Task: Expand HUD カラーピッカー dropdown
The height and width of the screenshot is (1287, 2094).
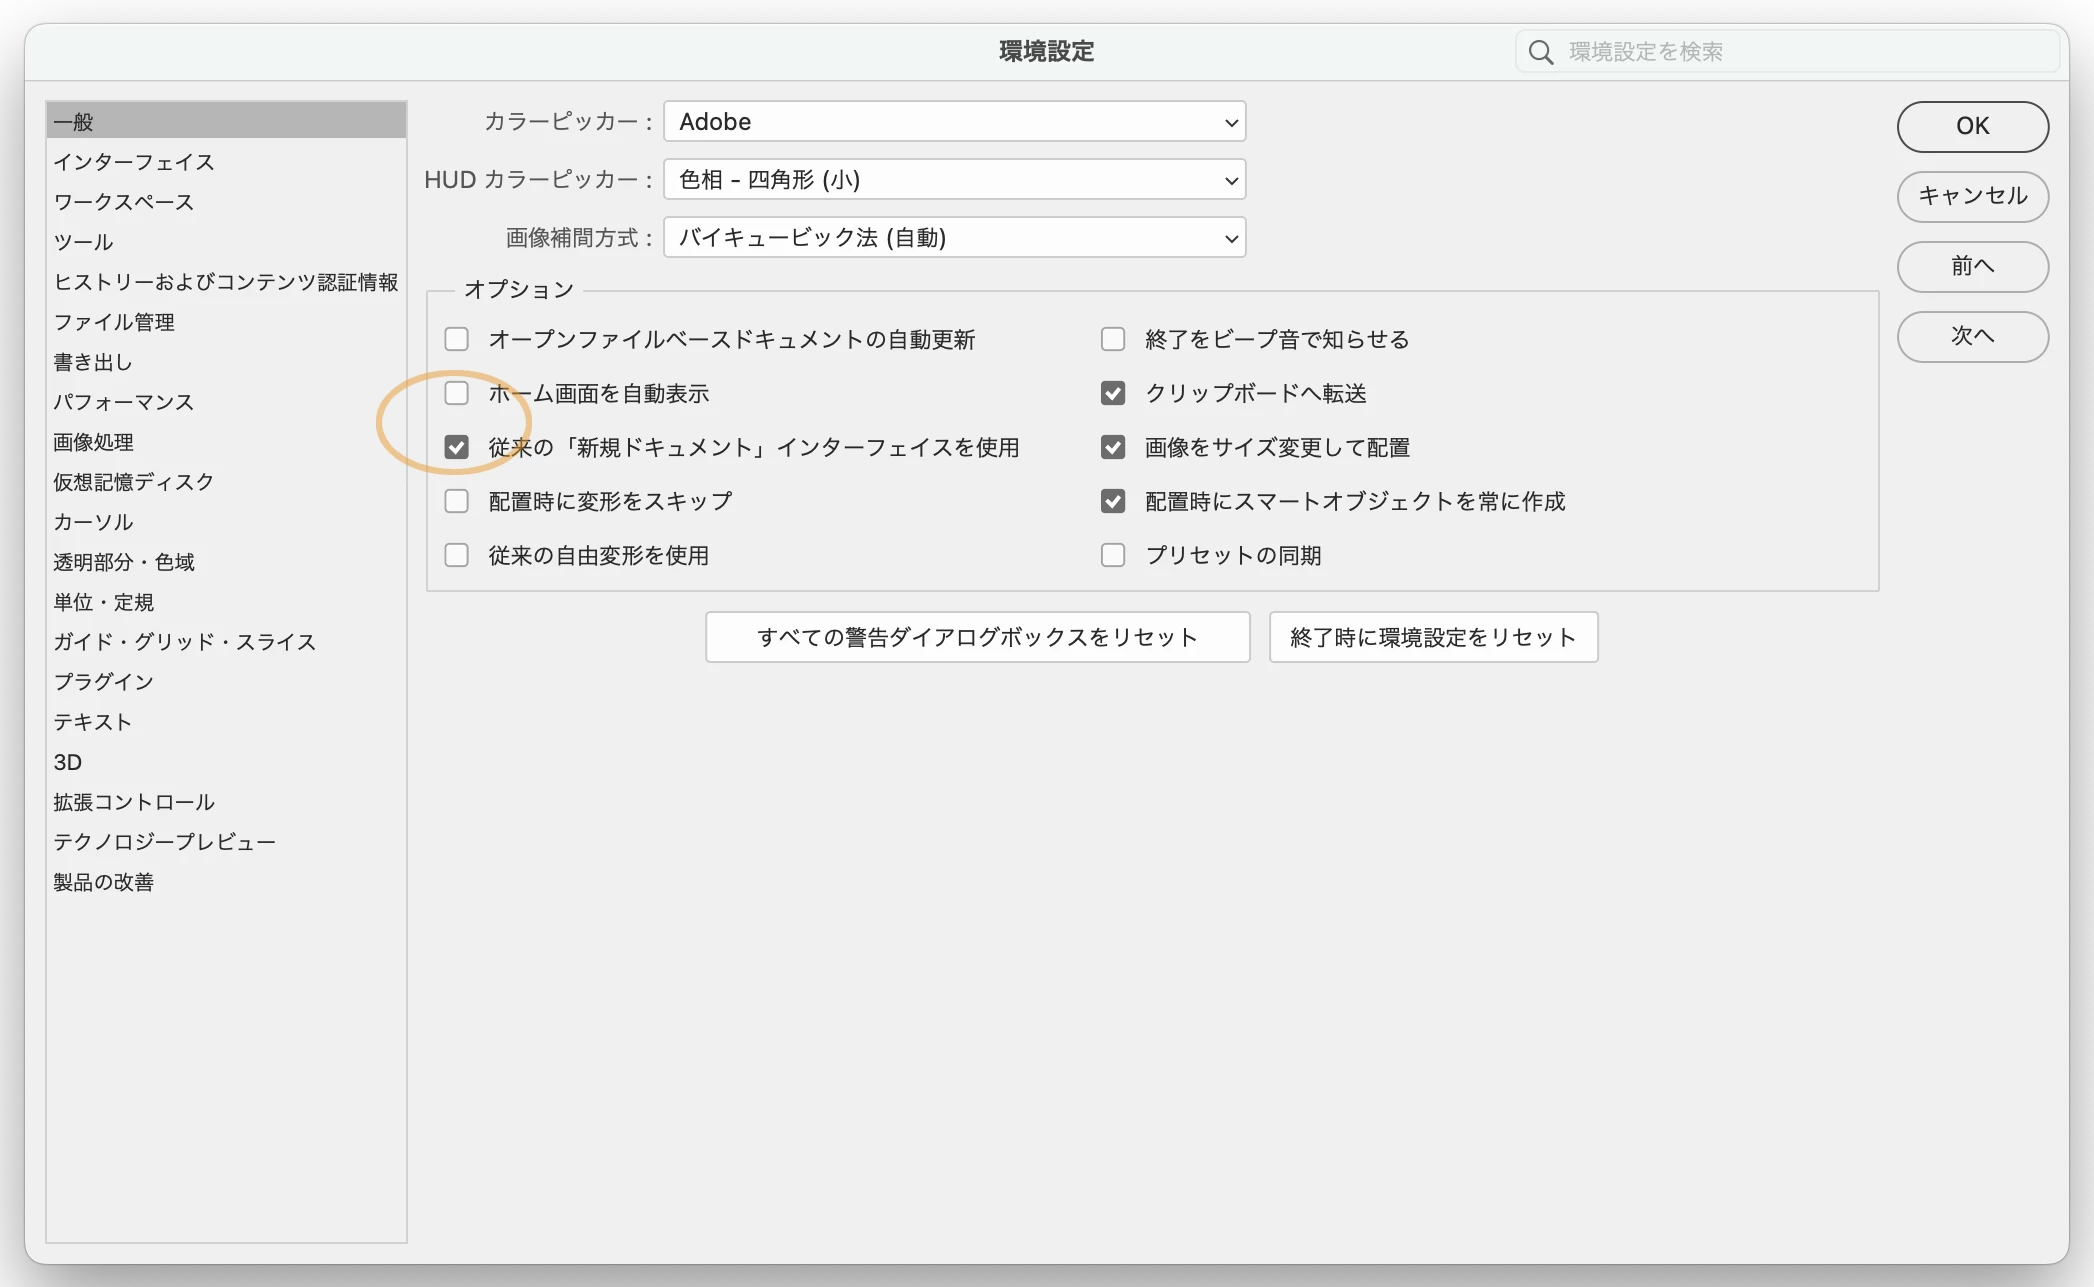Action: [954, 180]
